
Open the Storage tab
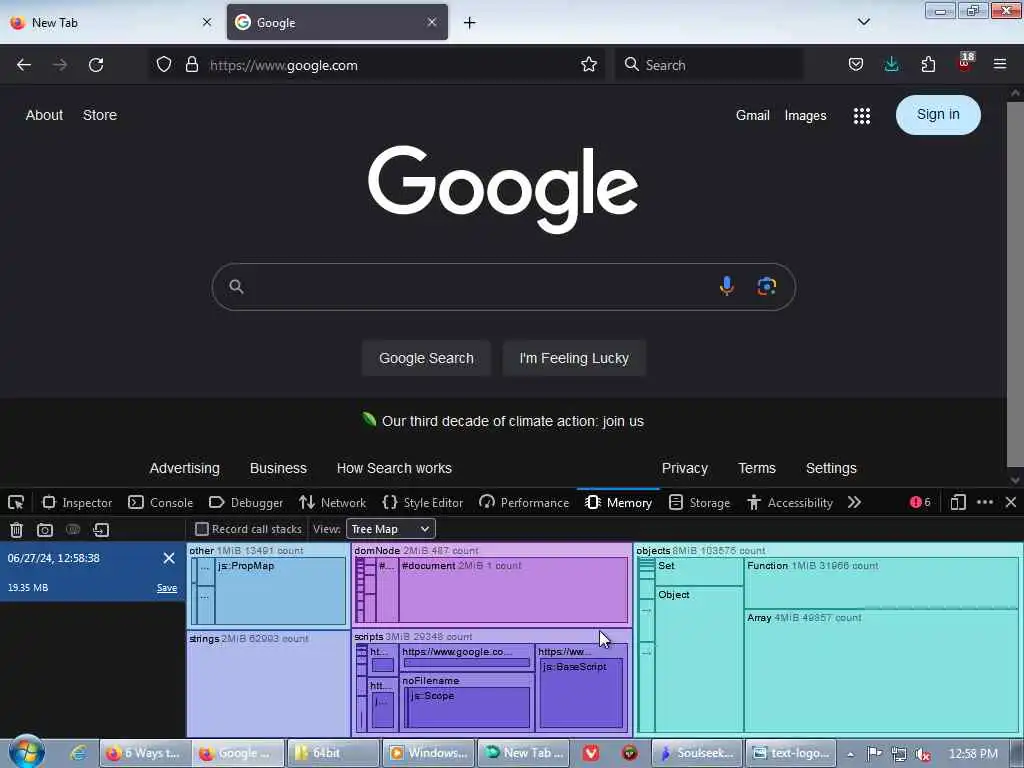click(699, 502)
